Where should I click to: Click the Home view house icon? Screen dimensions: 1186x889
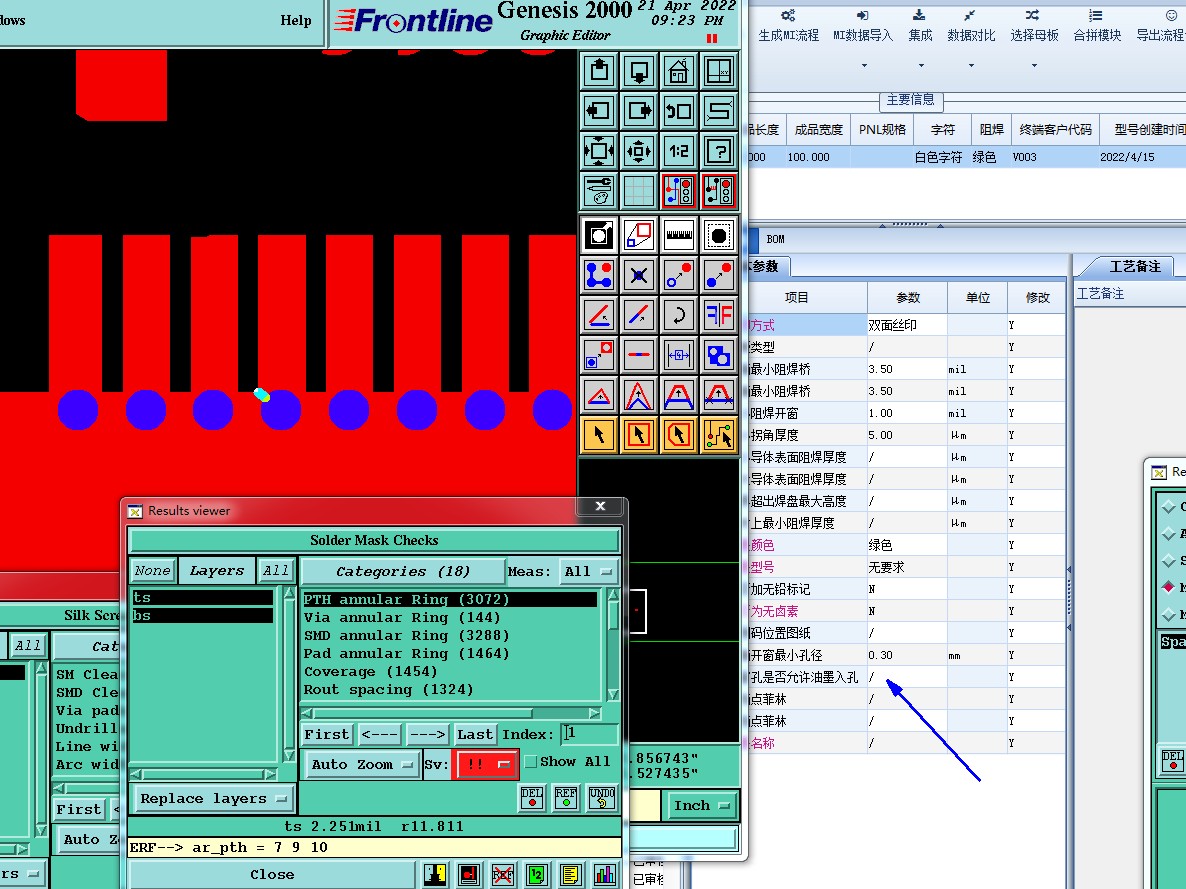click(678, 71)
